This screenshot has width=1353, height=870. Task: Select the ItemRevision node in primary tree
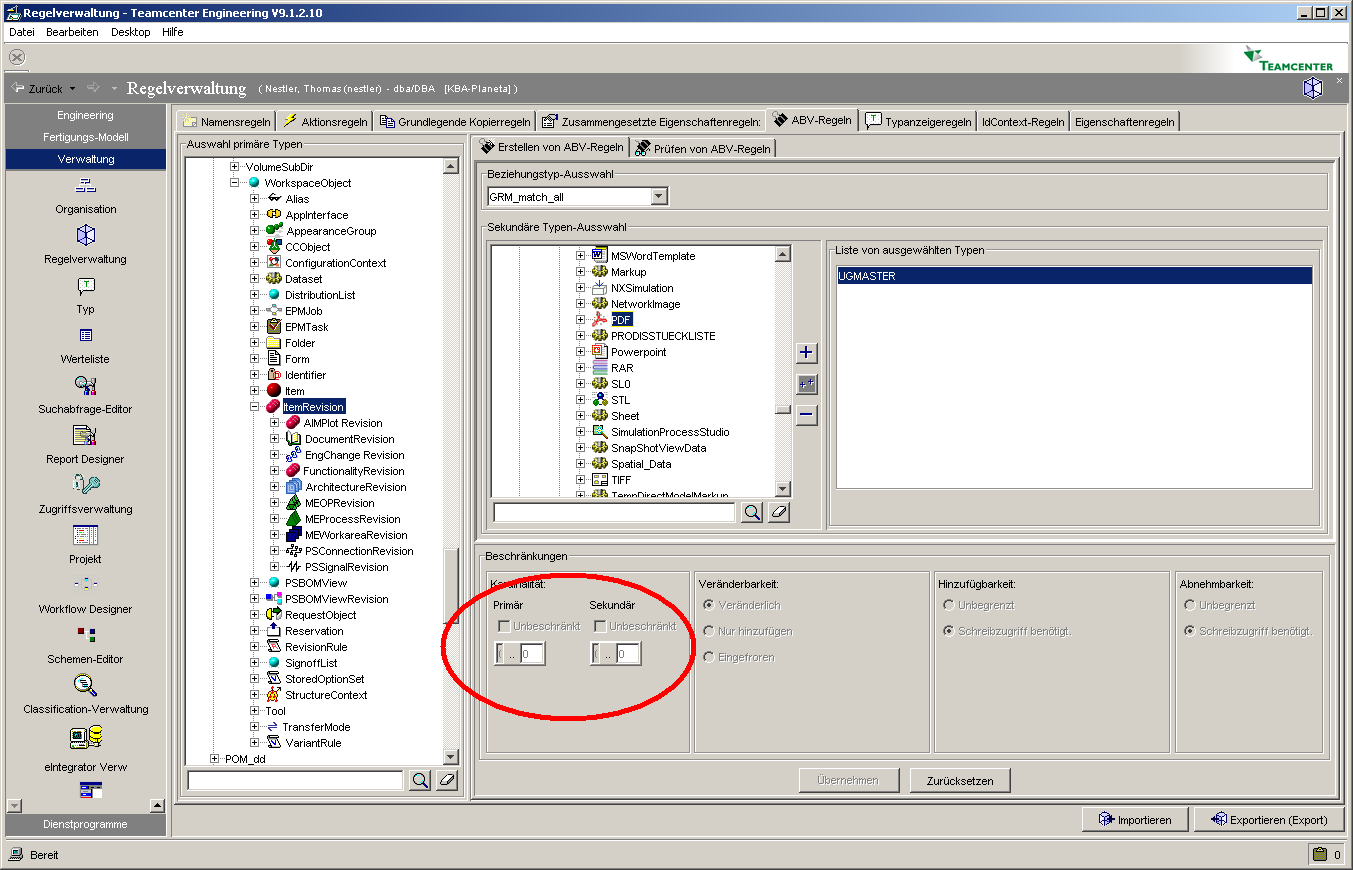pyautogui.click(x=313, y=407)
